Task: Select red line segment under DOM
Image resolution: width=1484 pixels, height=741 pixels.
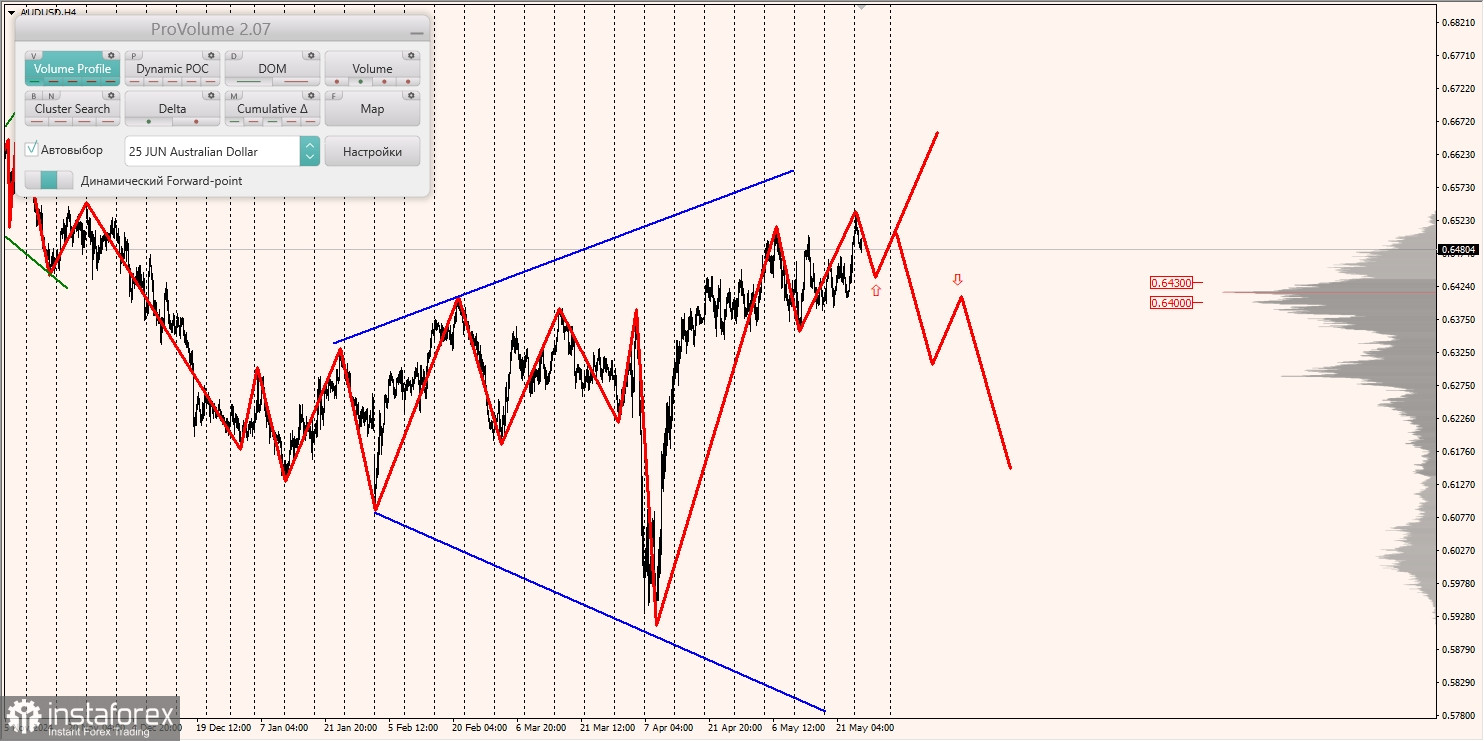Action: 296,81
